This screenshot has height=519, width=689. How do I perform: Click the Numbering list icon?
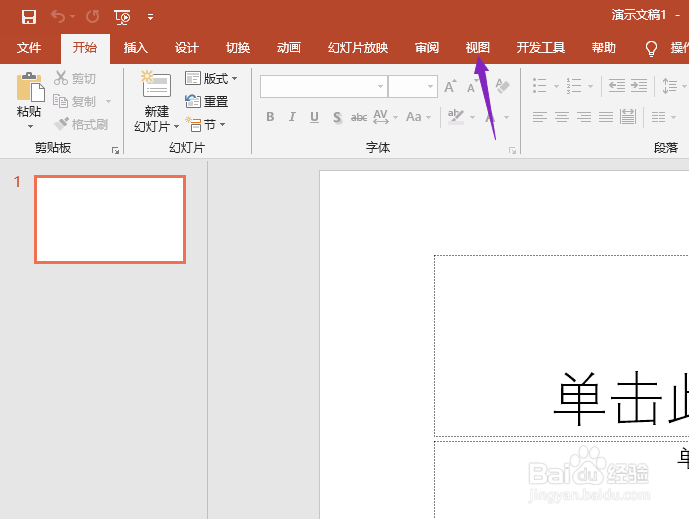[x=573, y=86]
